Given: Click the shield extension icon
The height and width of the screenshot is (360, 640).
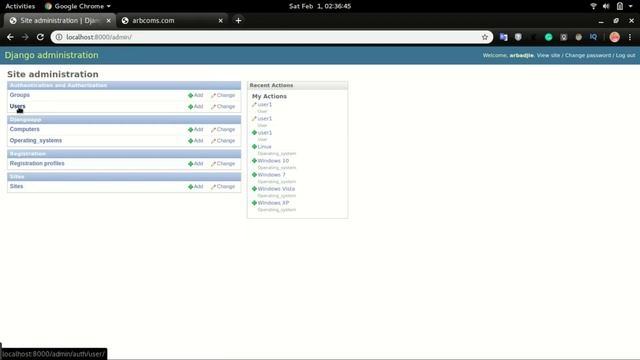Looking at the screenshot, I should [x=518, y=37].
